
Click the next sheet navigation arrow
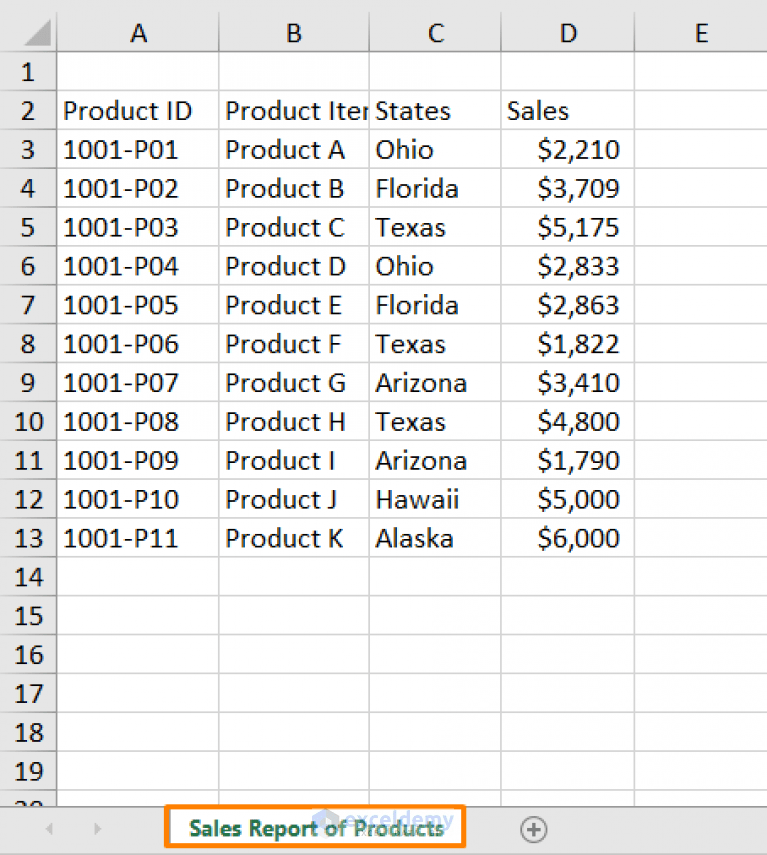point(96,829)
